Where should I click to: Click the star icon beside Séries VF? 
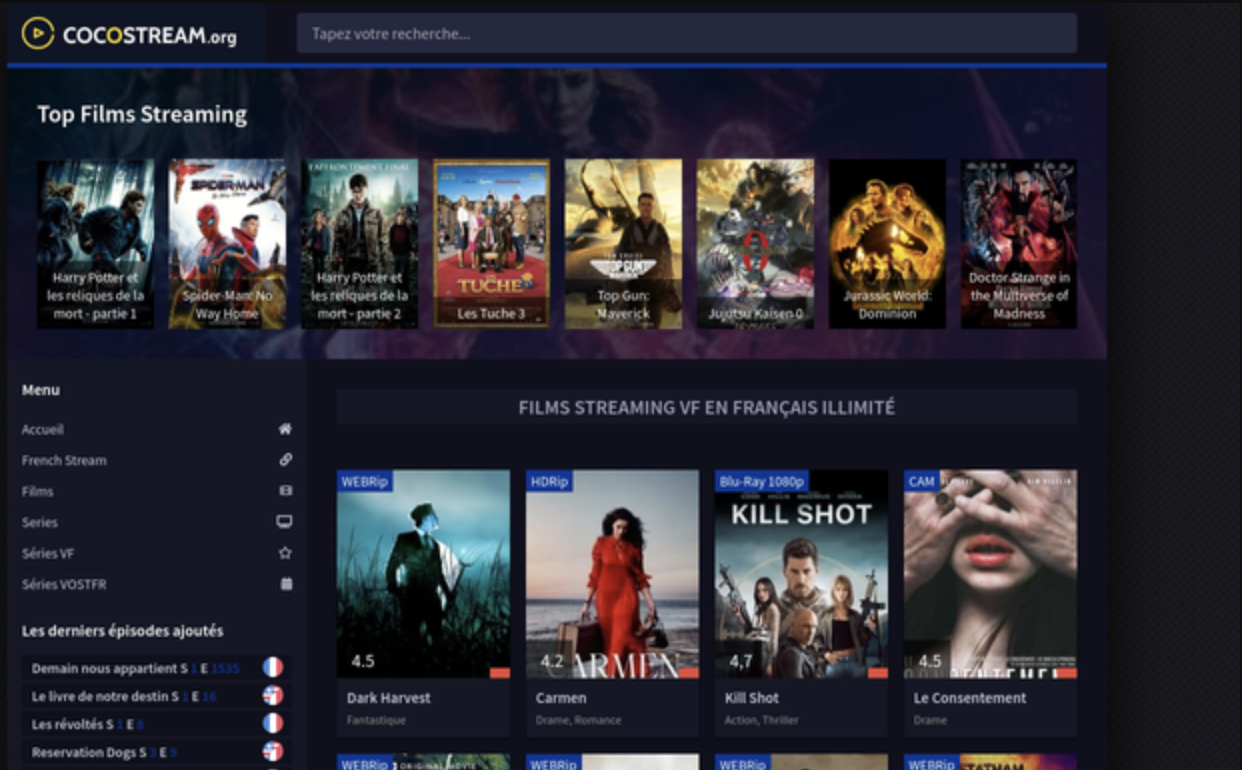tap(285, 553)
